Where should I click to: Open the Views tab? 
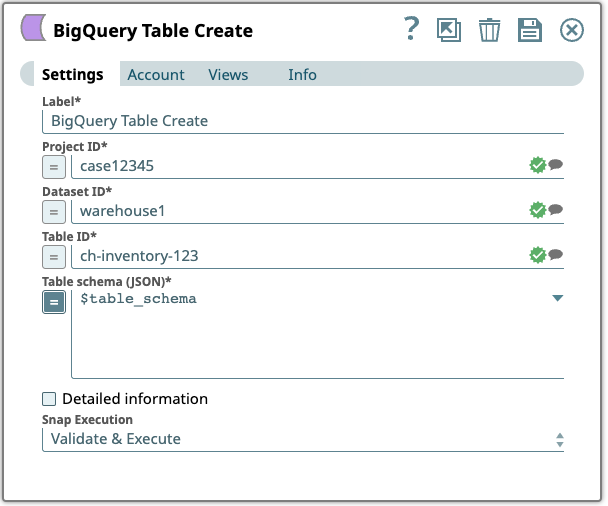click(228, 74)
